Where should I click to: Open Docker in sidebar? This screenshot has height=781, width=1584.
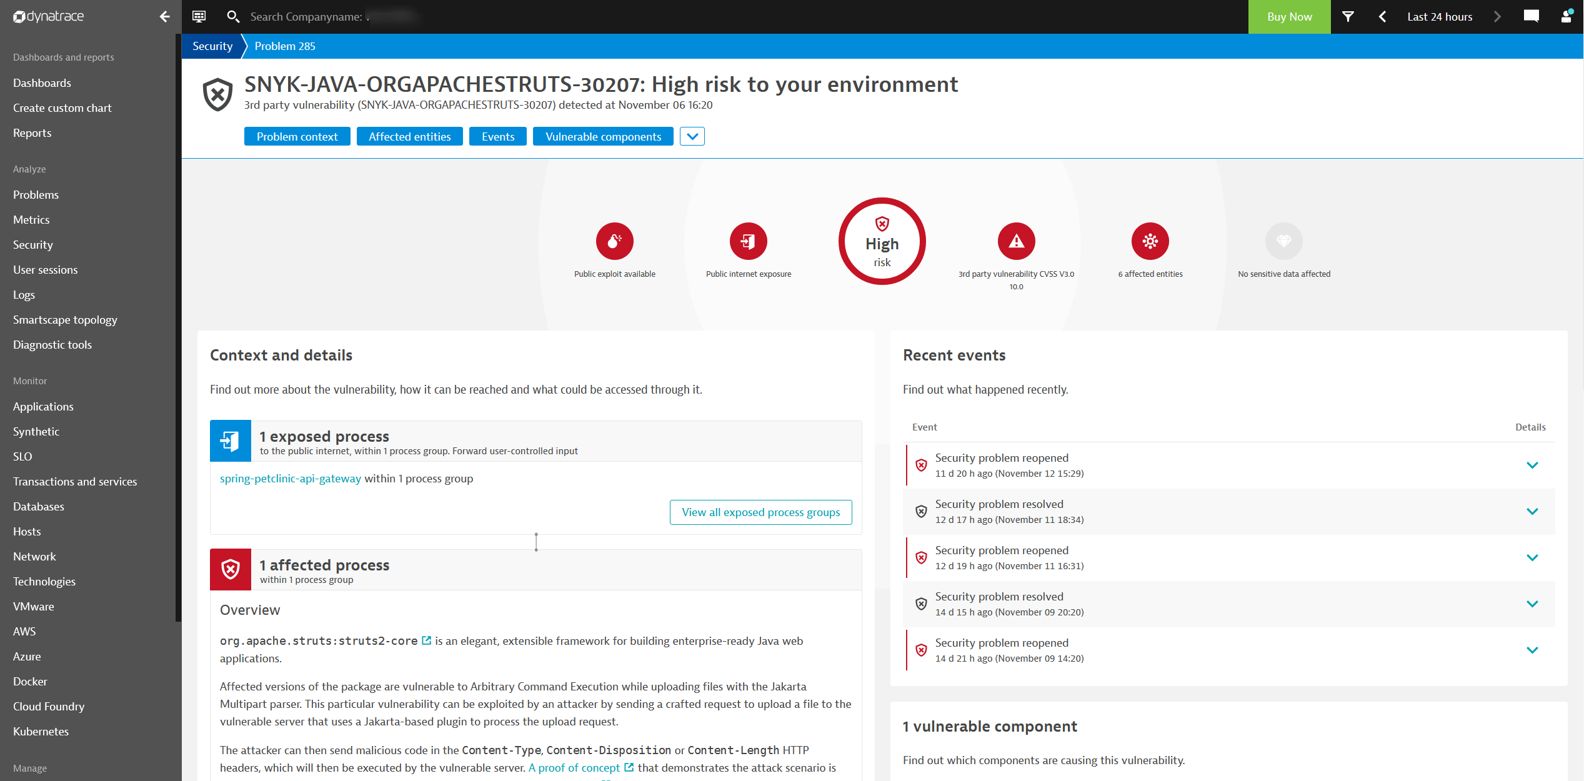30,682
